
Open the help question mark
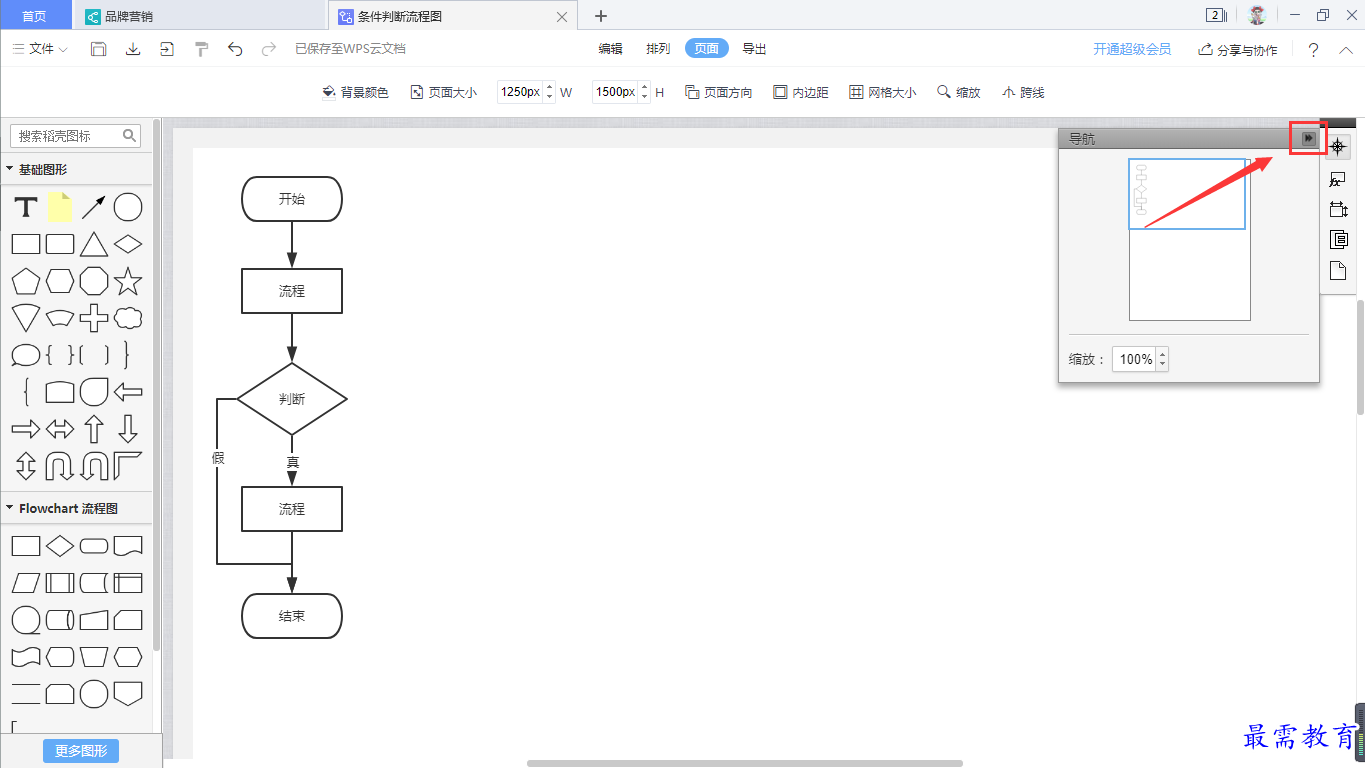(1313, 49)
